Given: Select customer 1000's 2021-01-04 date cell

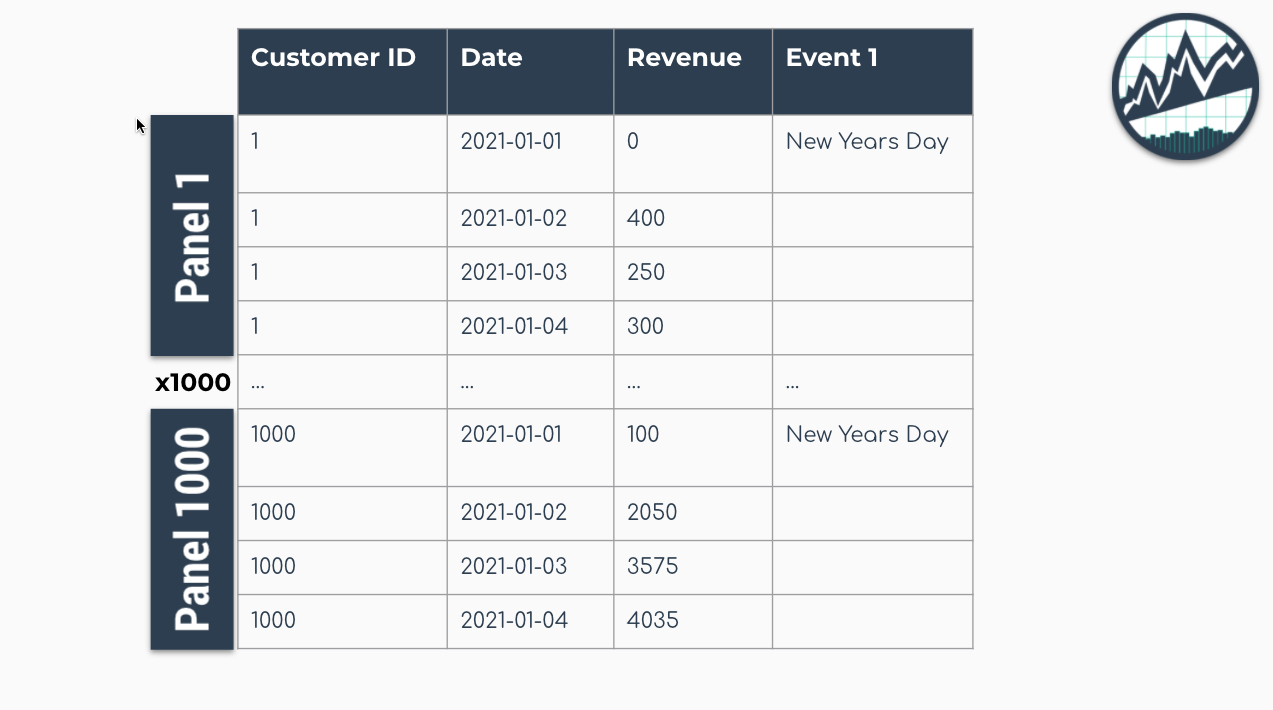Looking at the screenshot, I should (x=514, y=621).
